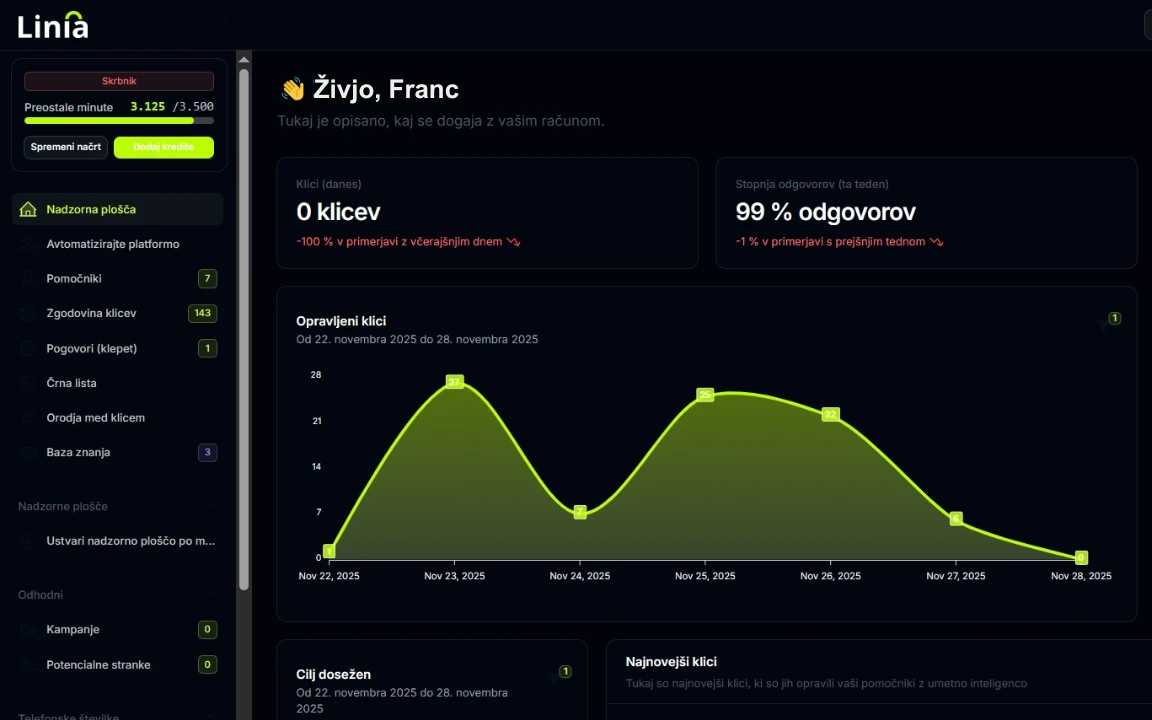
Task: Click the 143 badge beside Zgodovina klicev
Action: coord(203,314)
